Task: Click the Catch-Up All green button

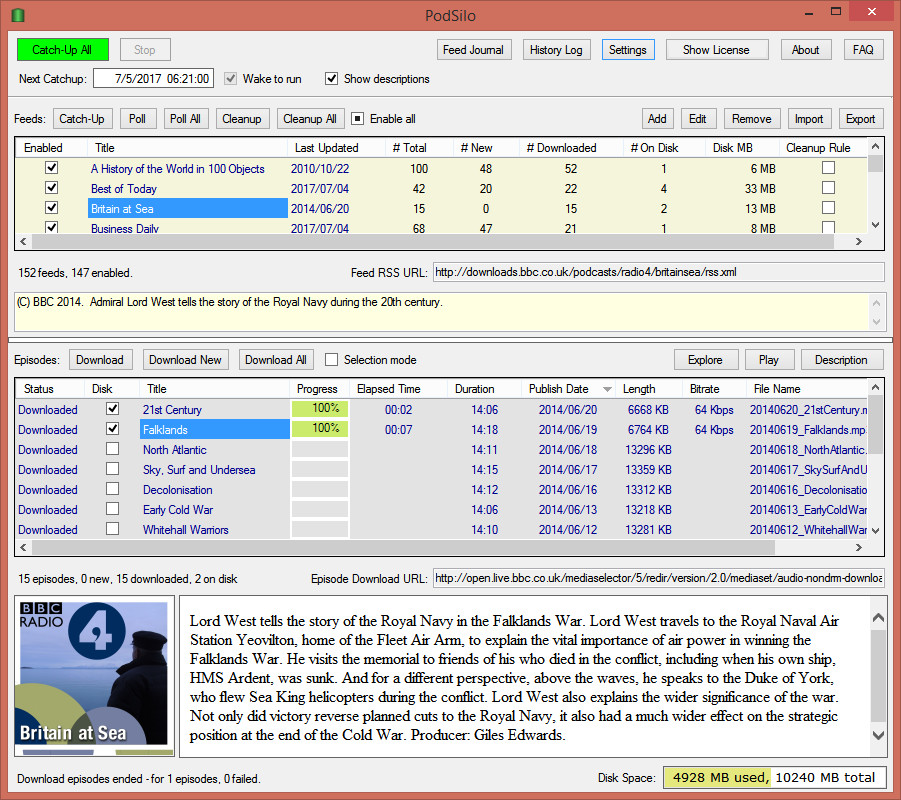Action: 62,50
